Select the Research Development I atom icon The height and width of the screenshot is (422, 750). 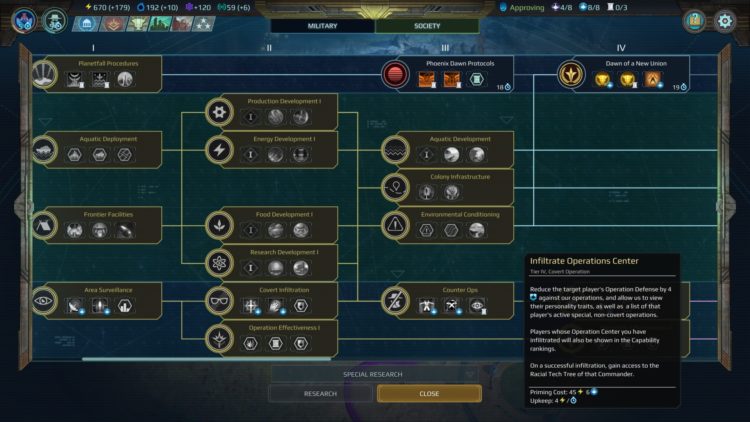pos(219,263)
